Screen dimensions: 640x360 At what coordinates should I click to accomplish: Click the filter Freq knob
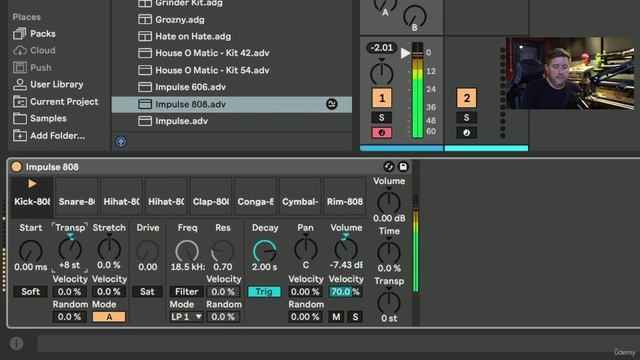click(x=187, y=250)
